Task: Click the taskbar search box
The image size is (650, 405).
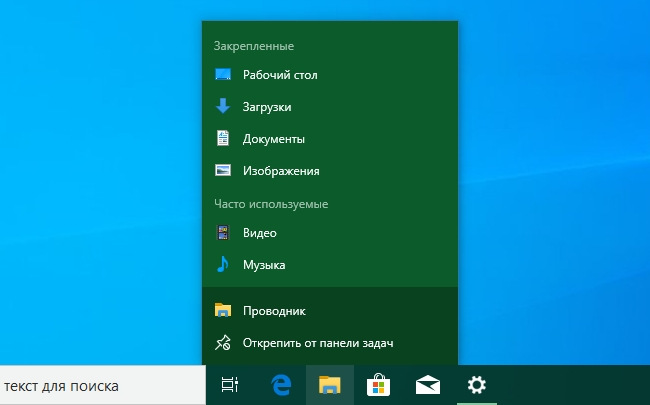Action: (103, 386)
